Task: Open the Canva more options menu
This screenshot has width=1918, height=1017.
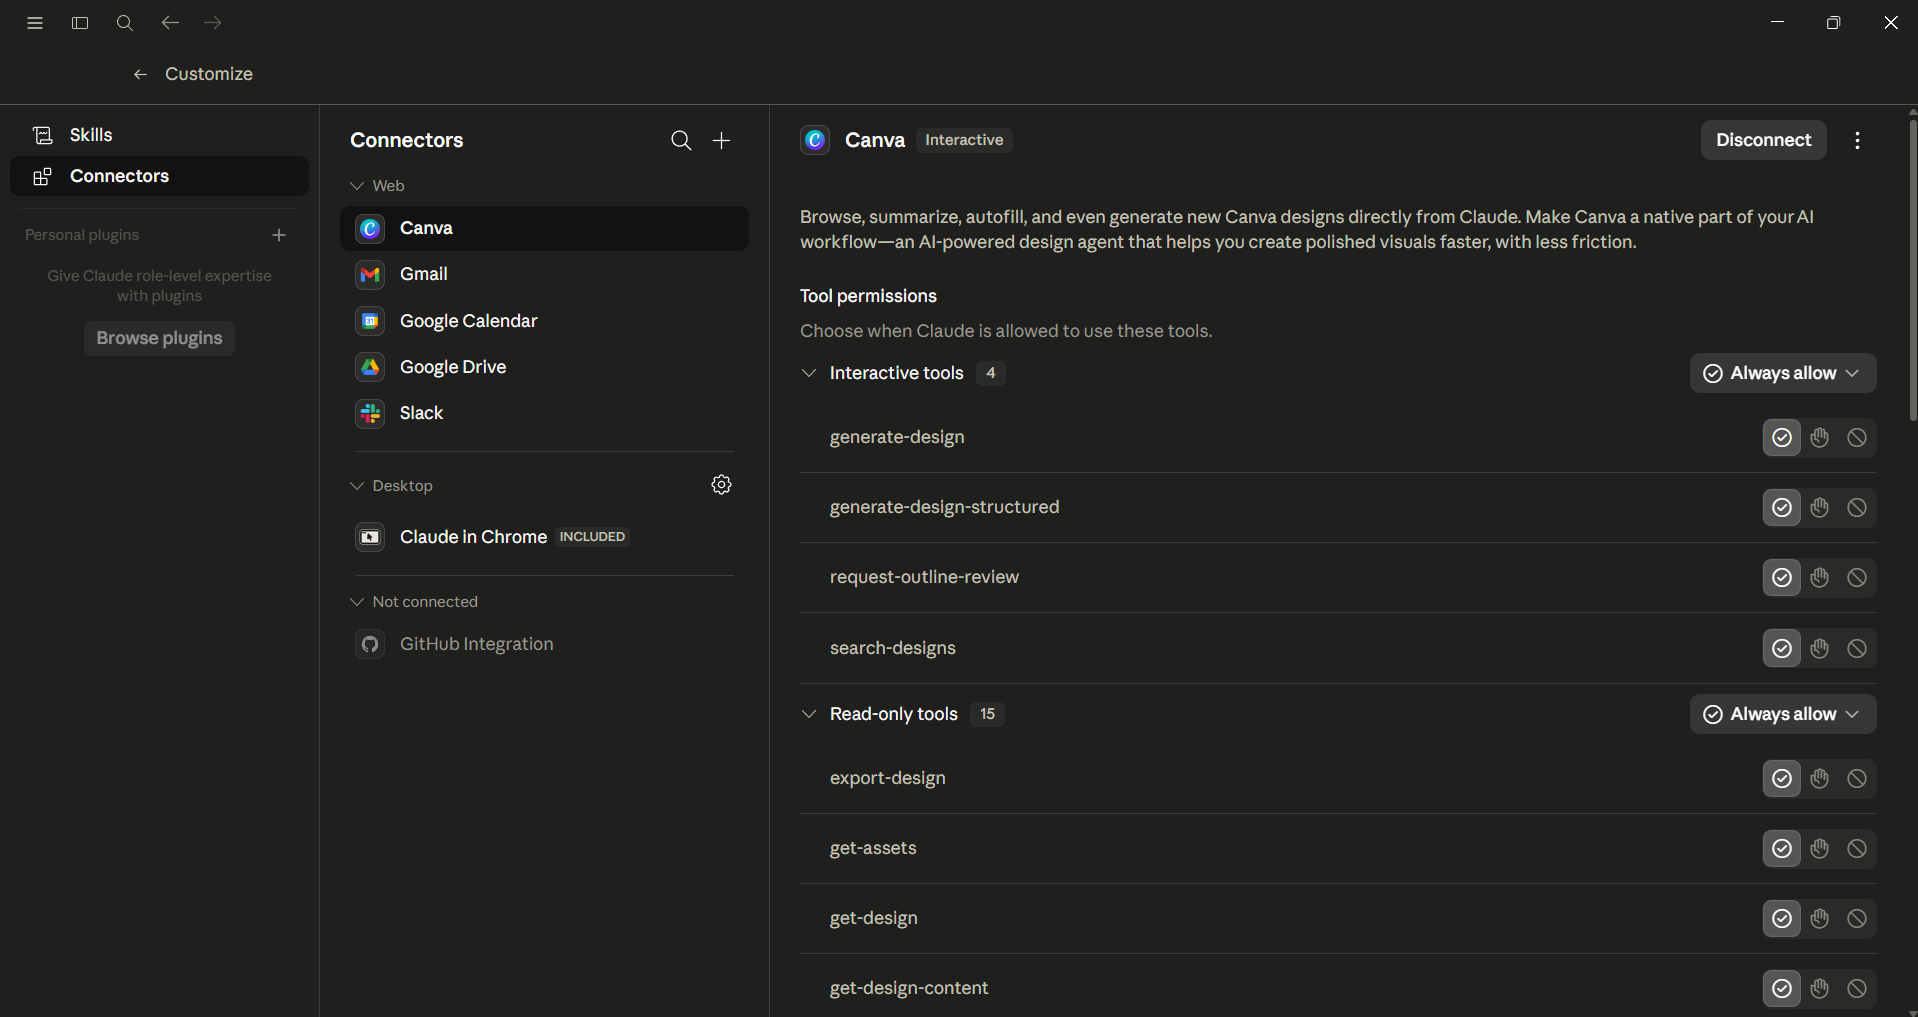Action: tap(1857, 140)
